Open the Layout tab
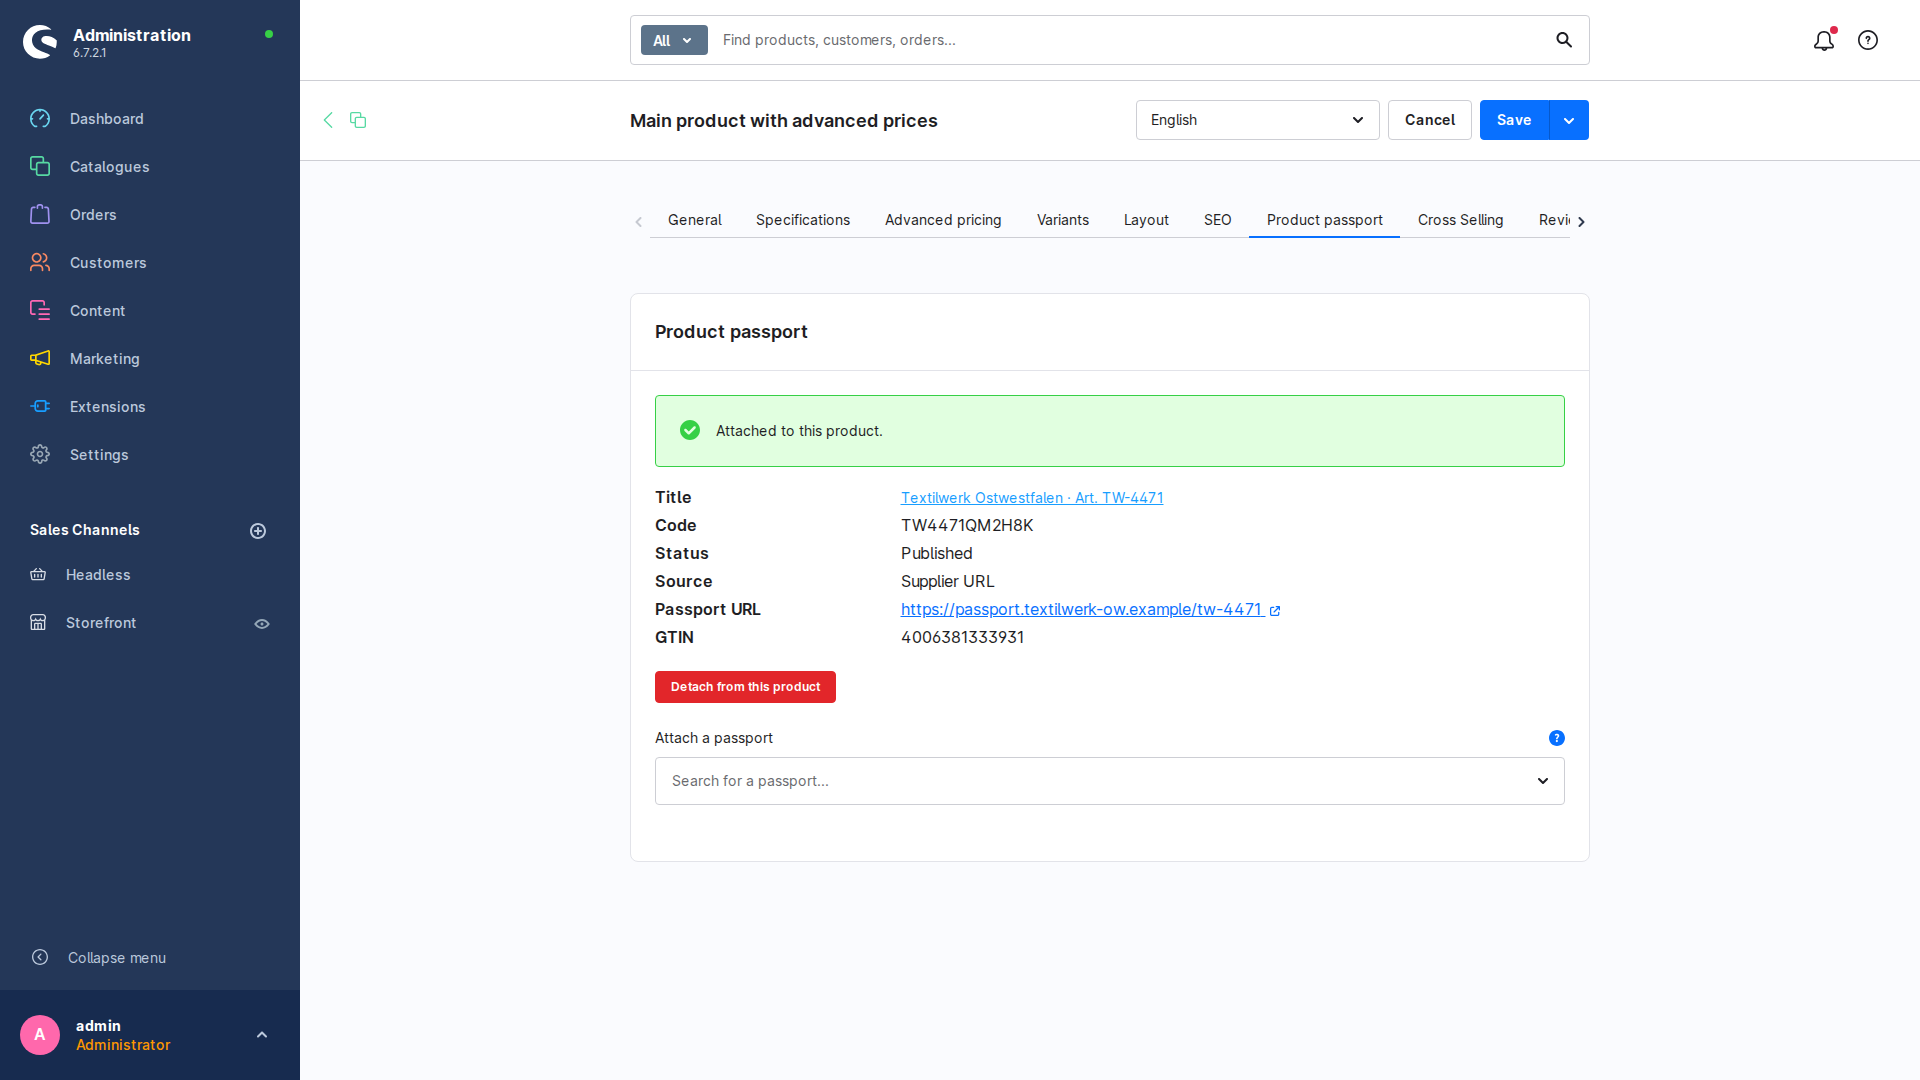1920x1080 pixels. point(1146,220)
